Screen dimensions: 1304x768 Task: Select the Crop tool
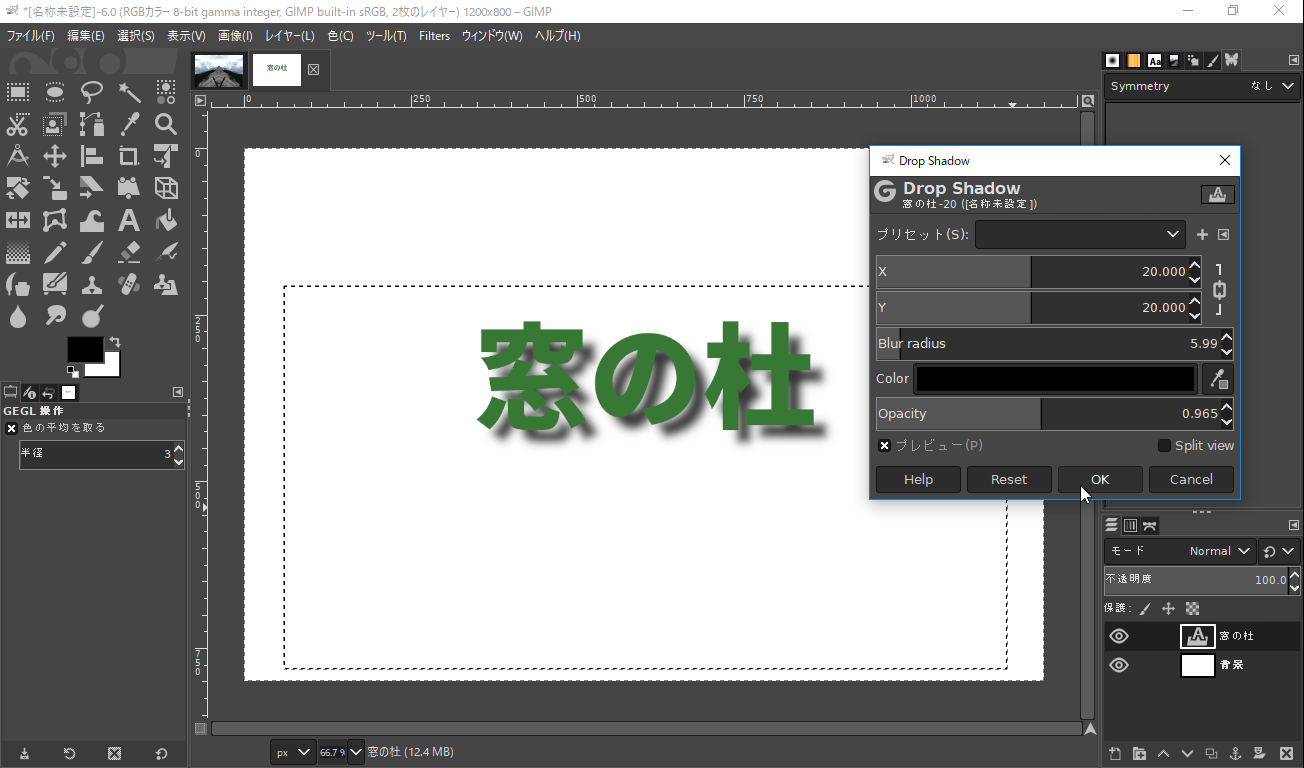(x=128, y=156)
